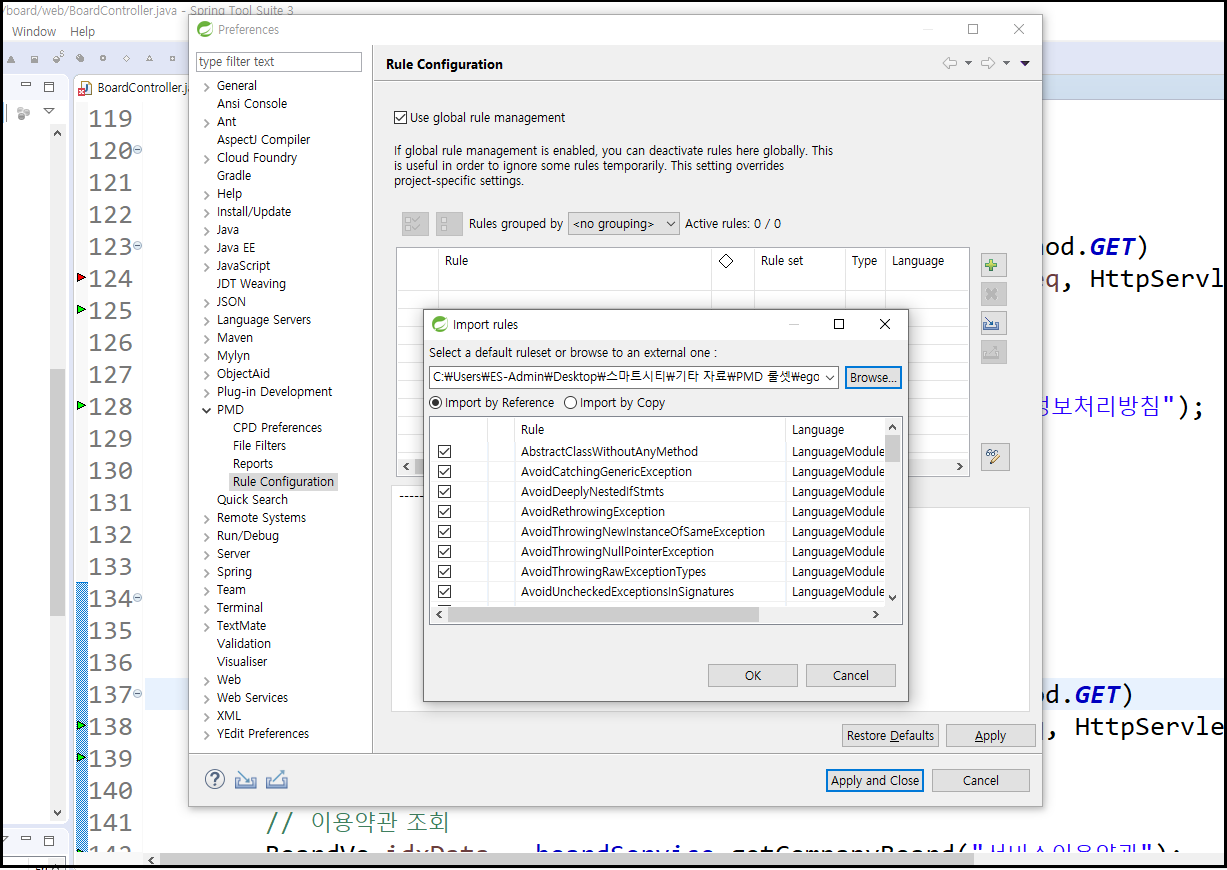
Task: Click the export rule set icon beside table
Action: click(993, 352)
